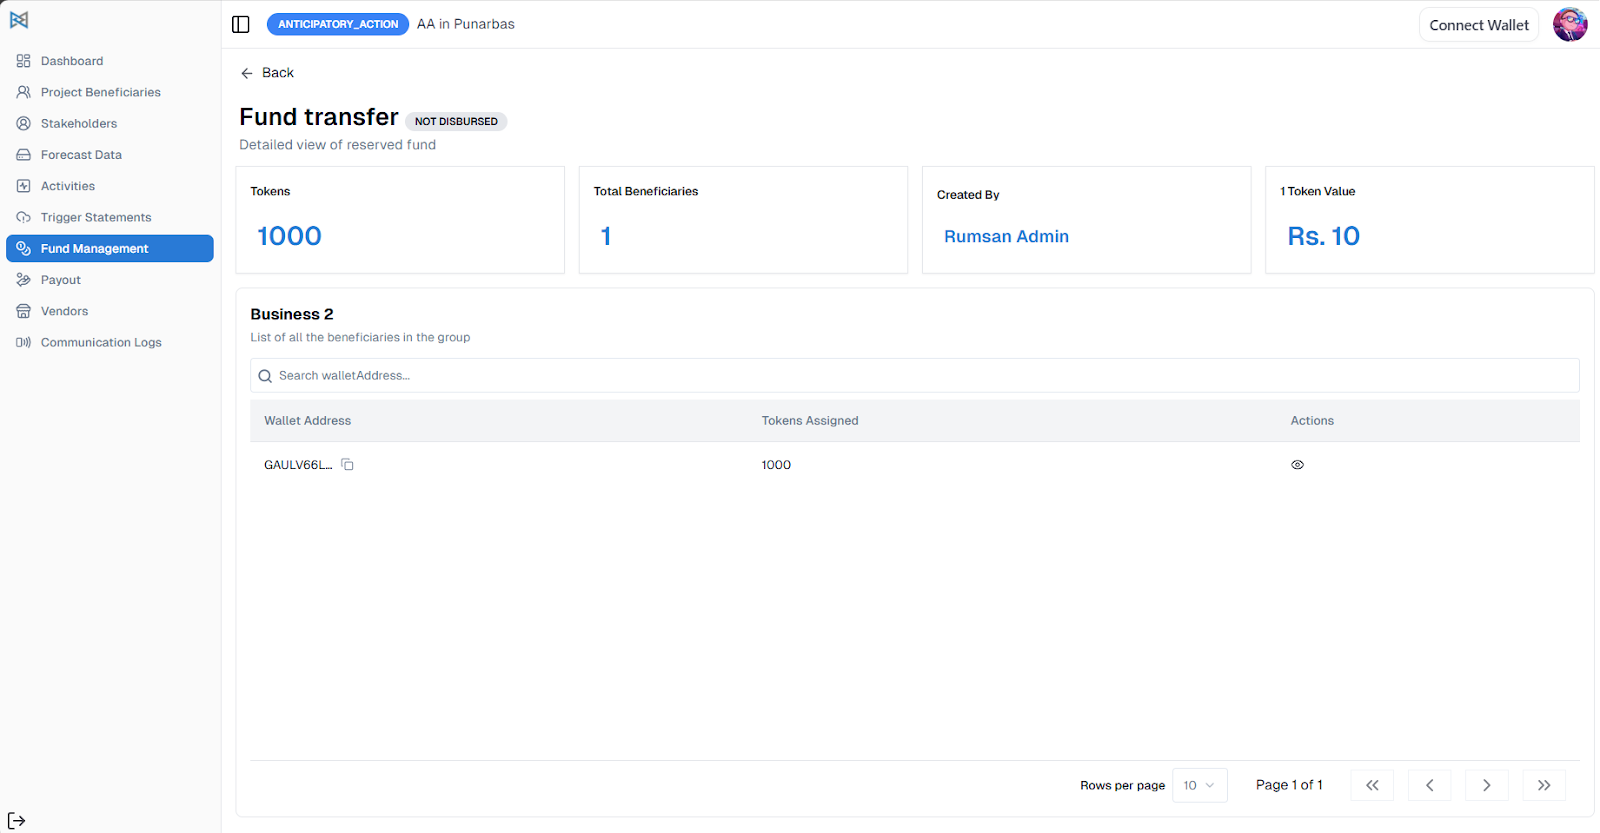The image size is (1600, 833).
Task: Click the search walletAddress field
Action: [x=915, y=376]
